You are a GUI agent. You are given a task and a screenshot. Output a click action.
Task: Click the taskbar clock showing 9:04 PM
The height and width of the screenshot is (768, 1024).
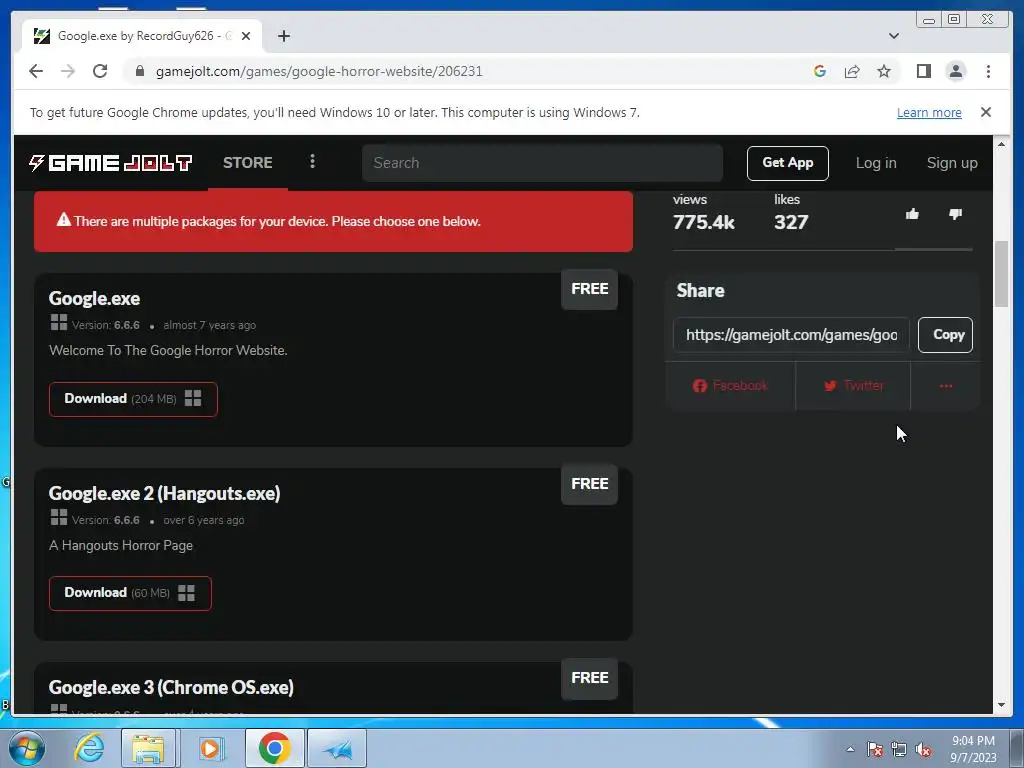click(x=972, y=748)
